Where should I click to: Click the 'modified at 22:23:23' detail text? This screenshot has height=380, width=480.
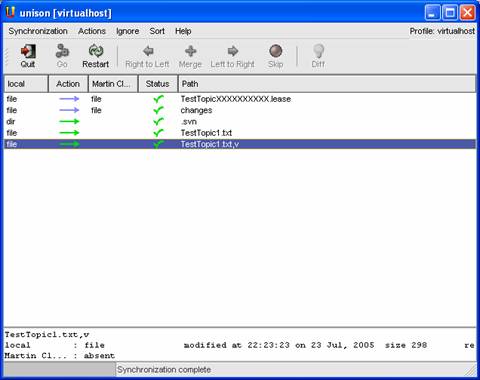(x=237, y=345)
